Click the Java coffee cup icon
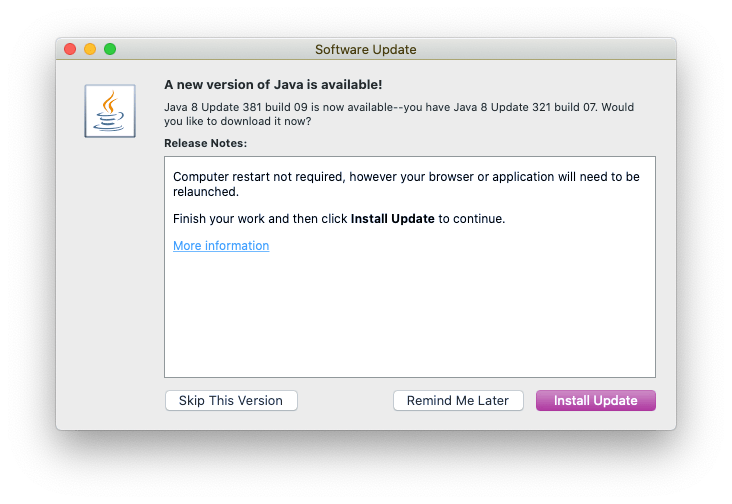The width and height of the screenshot is (732, 504). click(110, 110)
